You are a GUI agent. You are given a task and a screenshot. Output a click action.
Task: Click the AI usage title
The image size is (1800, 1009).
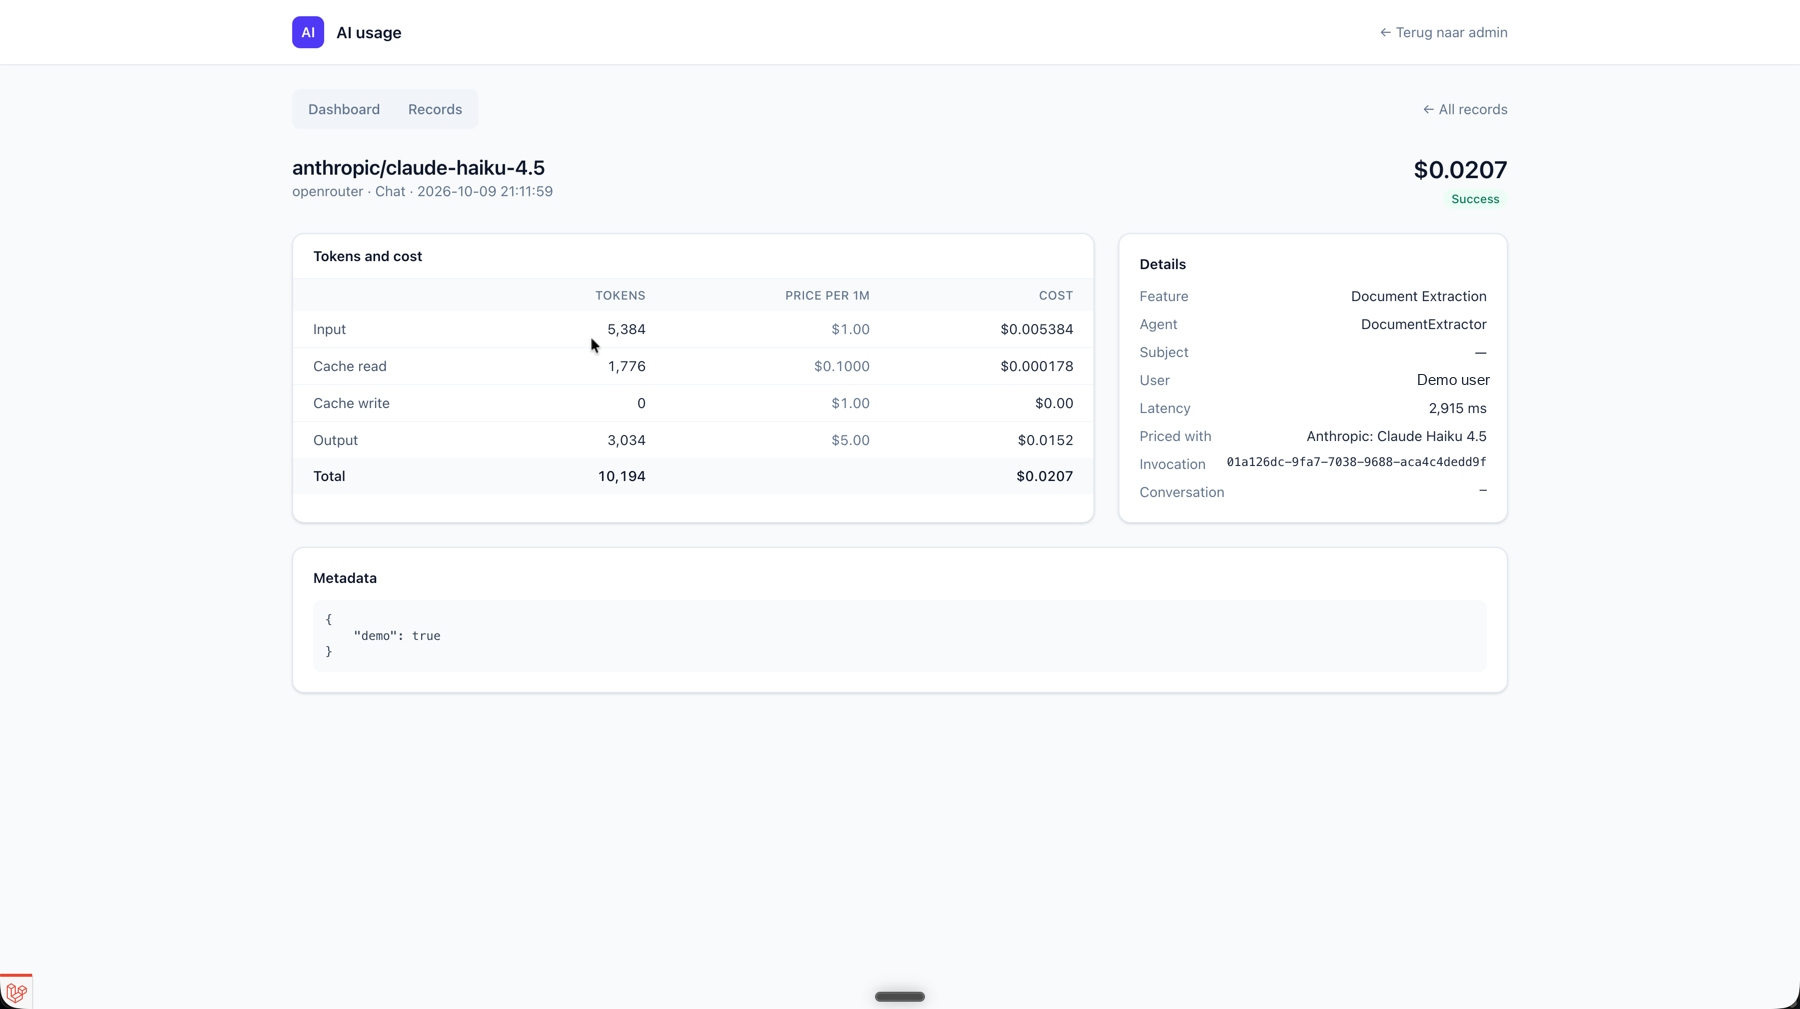(x=369, y=32)
